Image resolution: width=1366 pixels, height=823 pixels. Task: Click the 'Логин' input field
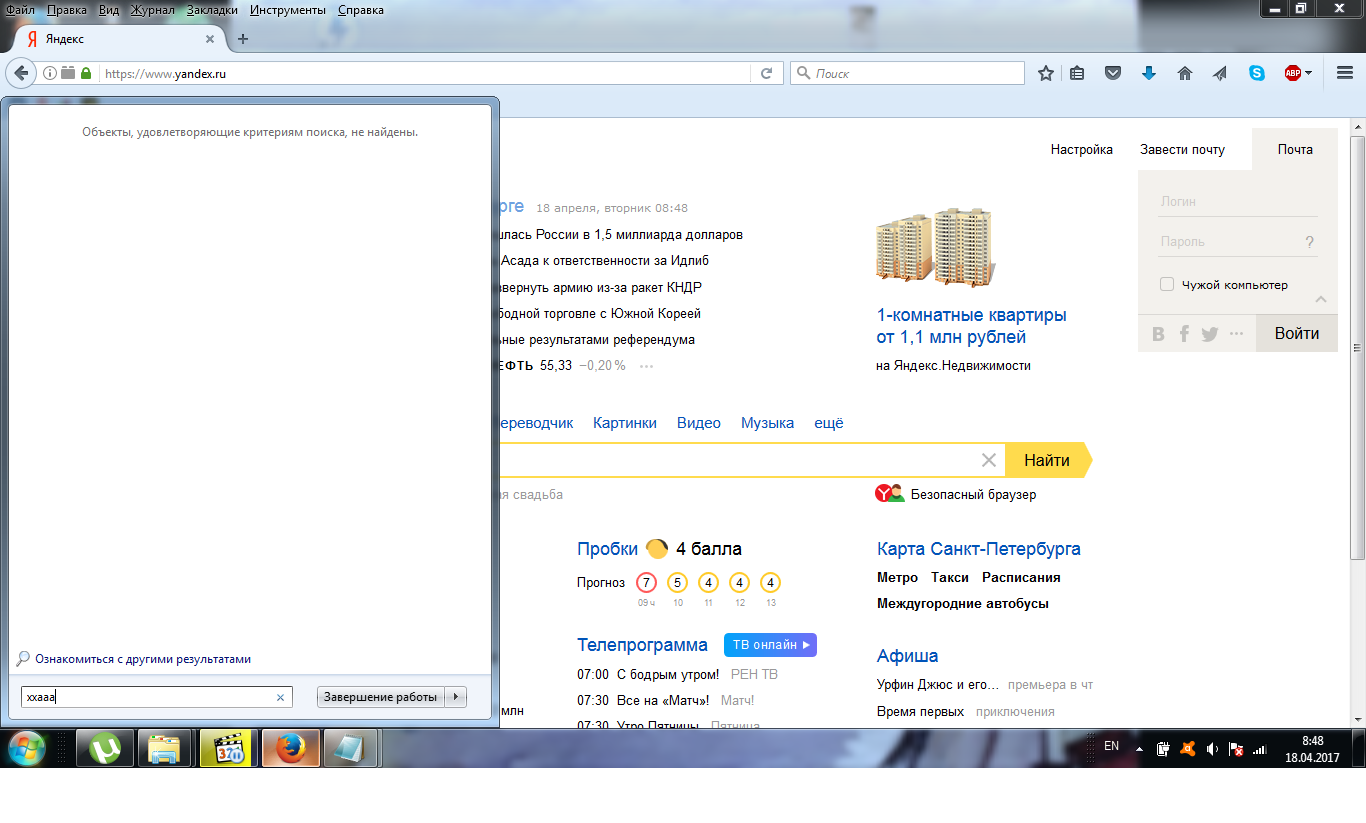click(1237, 201)
